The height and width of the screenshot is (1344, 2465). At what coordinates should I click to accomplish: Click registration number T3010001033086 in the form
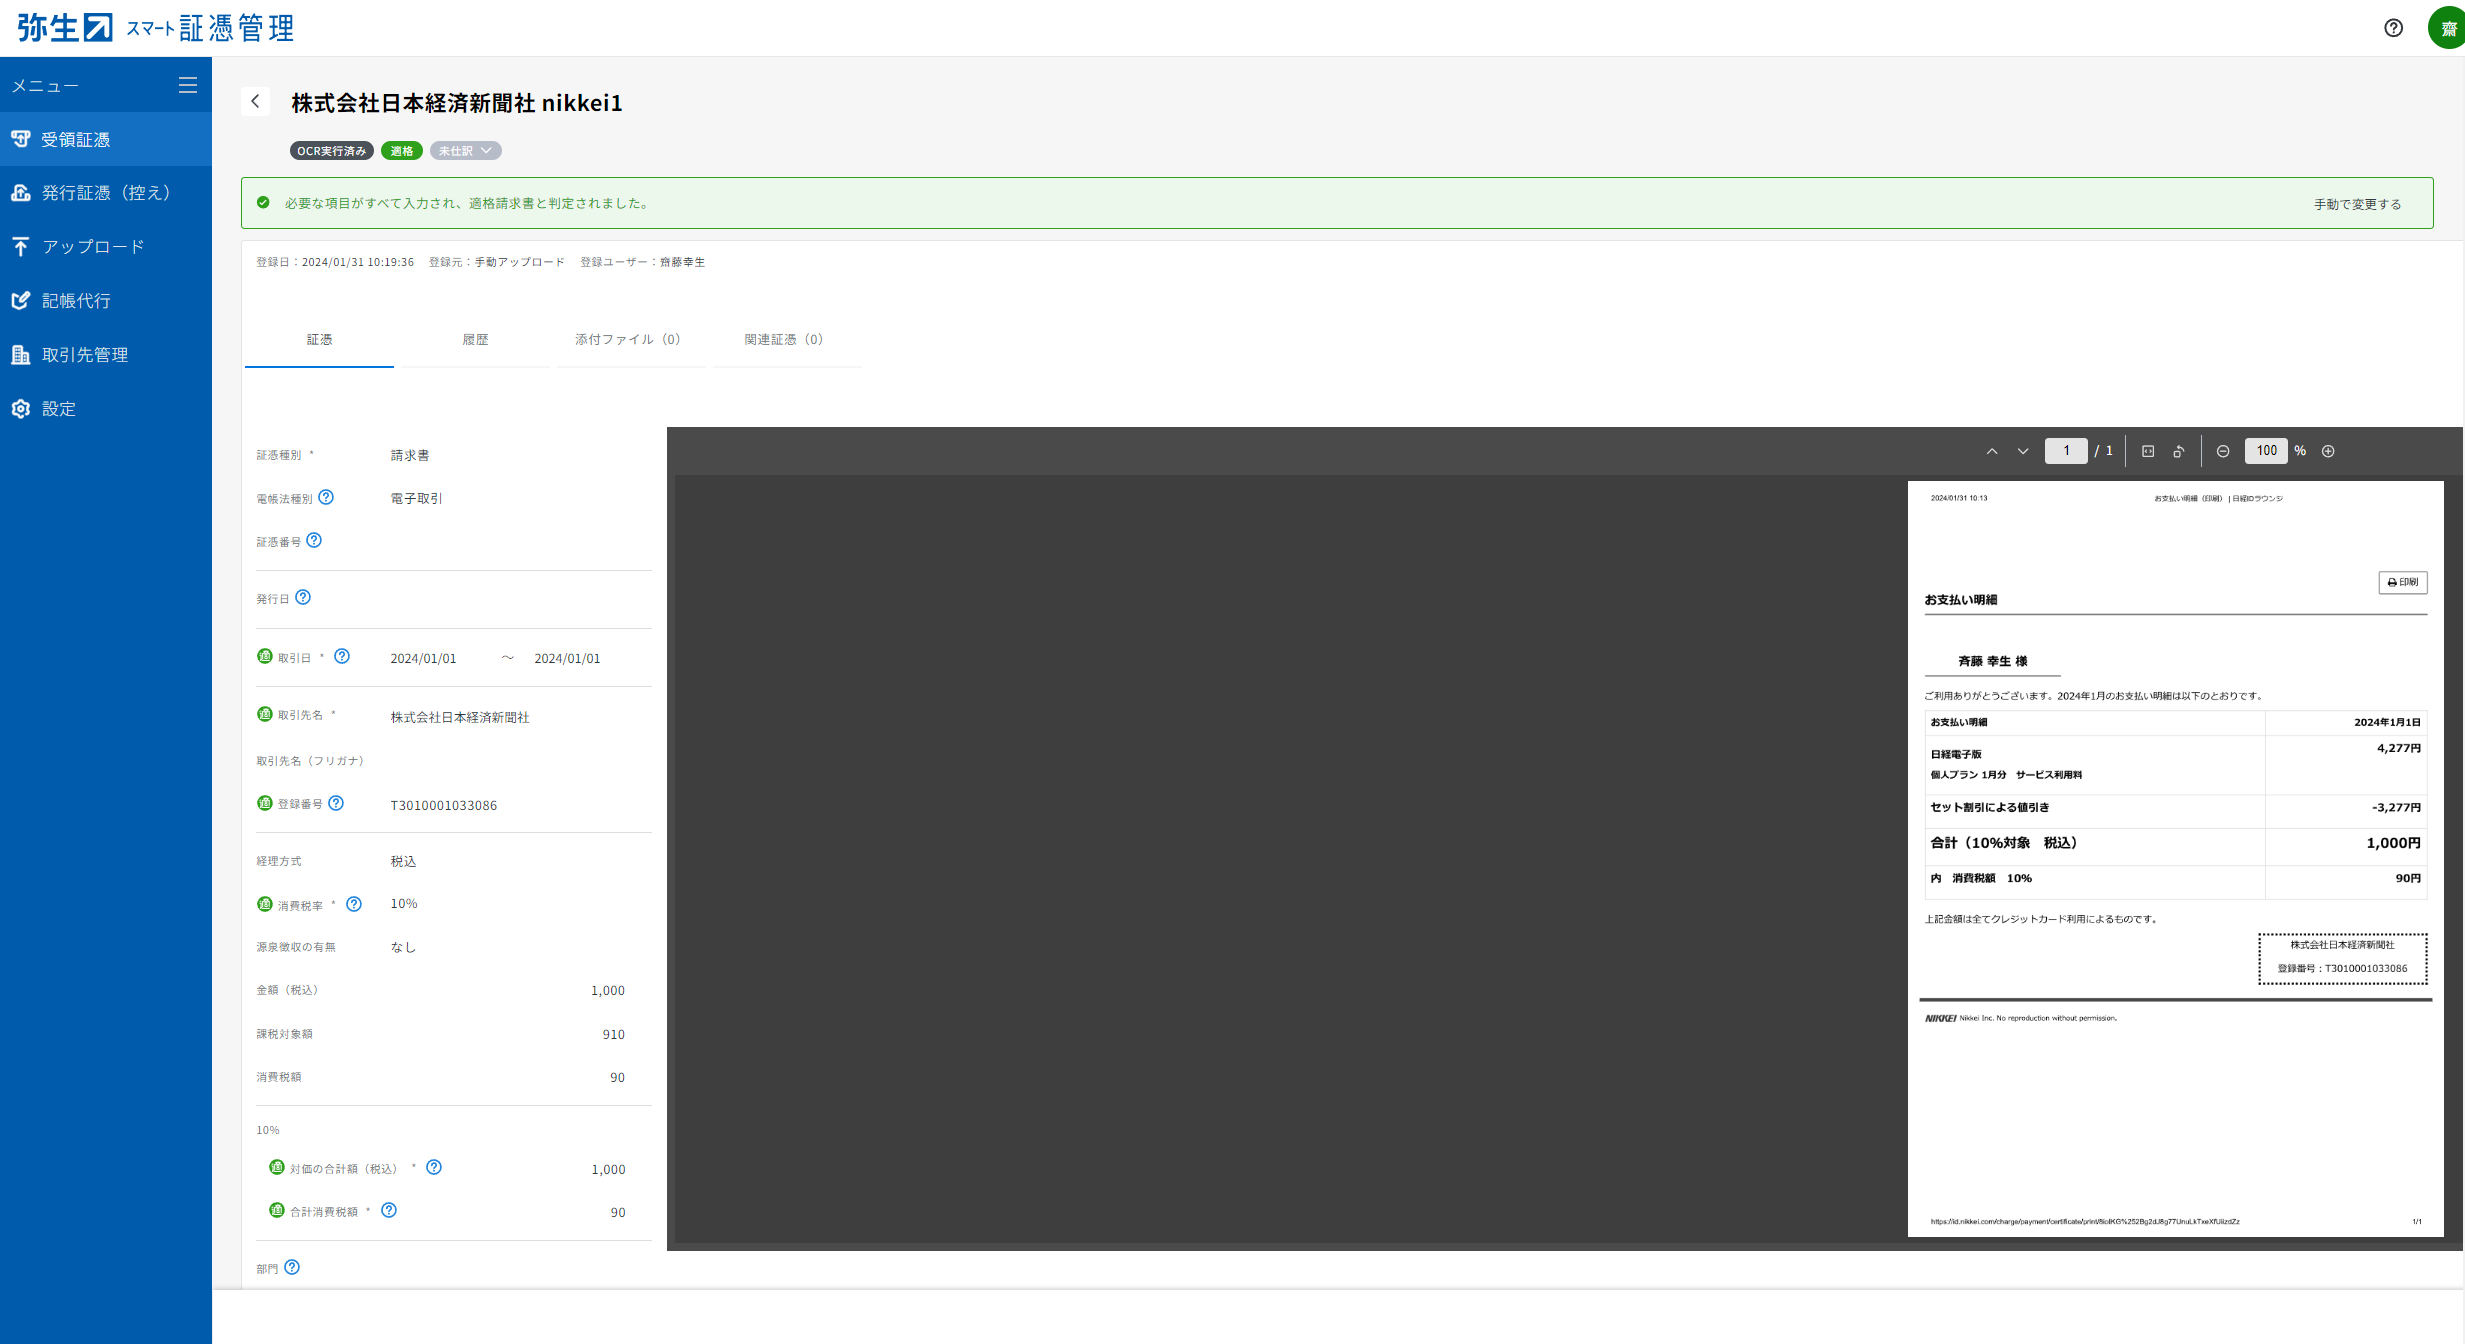click(x=443, y=805)
